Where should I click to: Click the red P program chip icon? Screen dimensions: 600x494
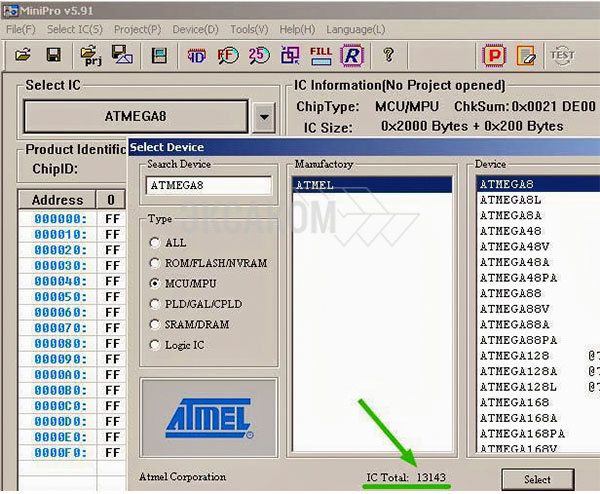pyautogui.click(x=492, y=55)
